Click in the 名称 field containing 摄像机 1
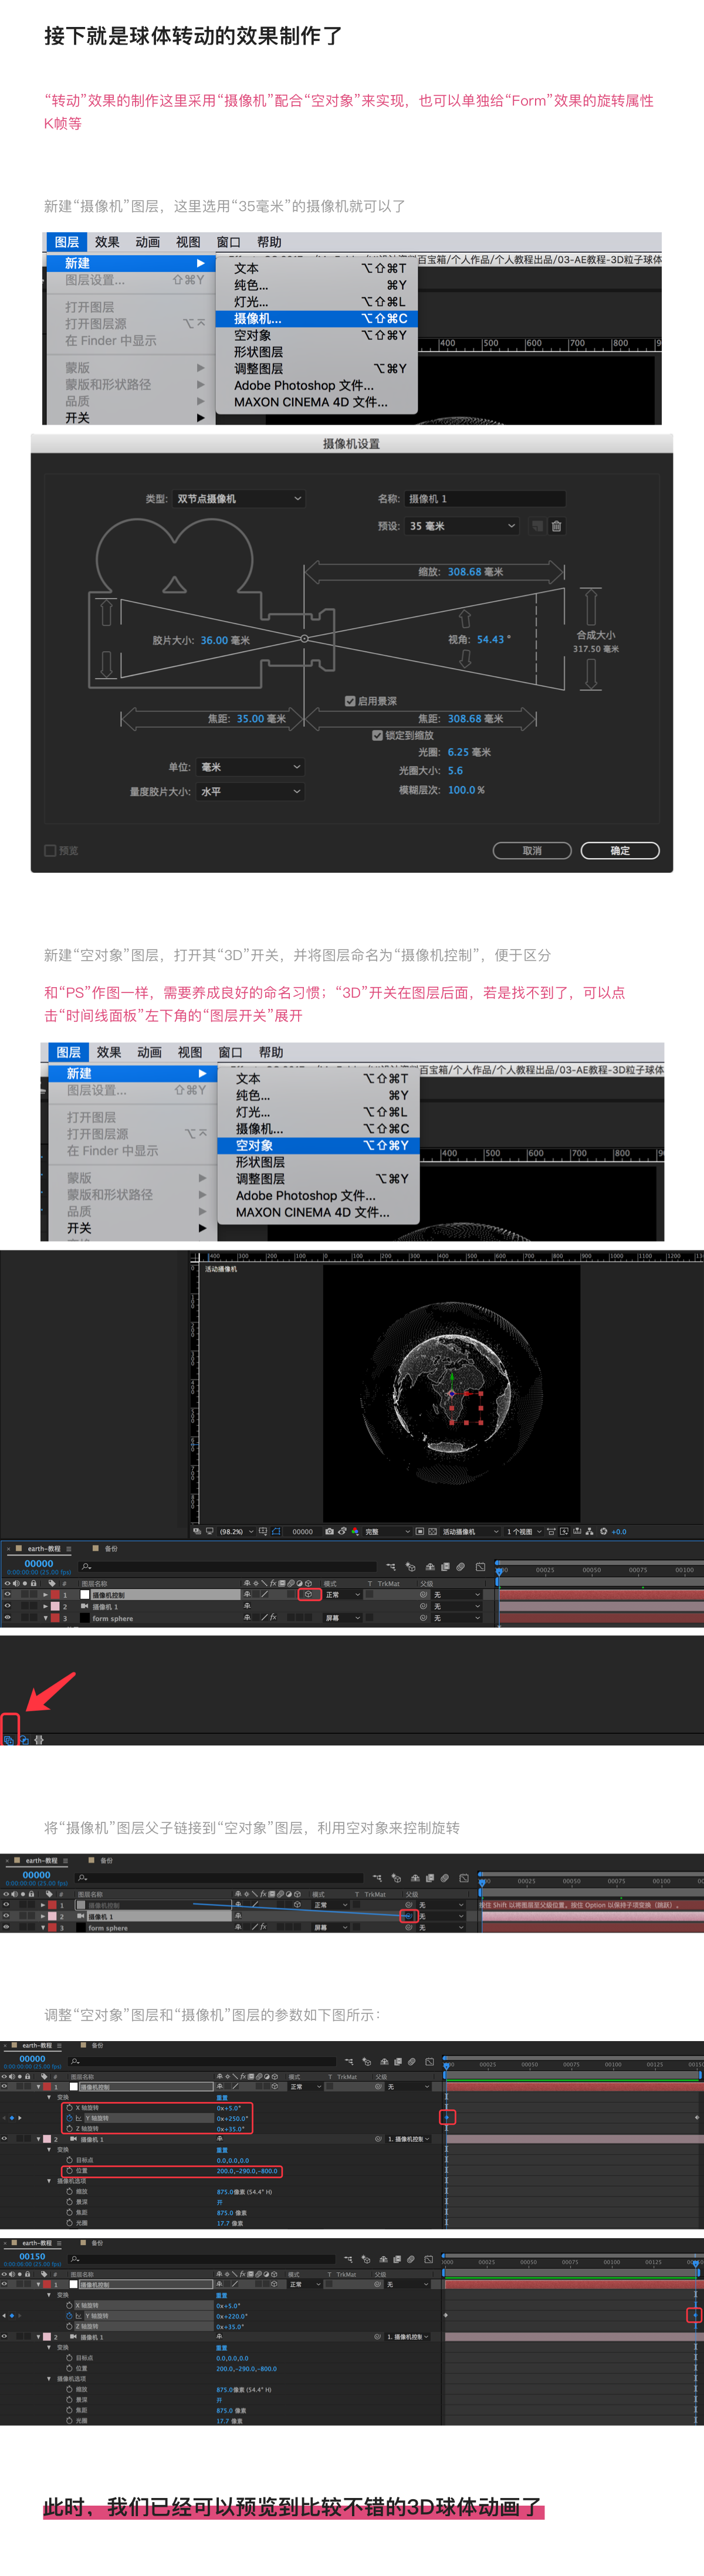The image size is (704, 2576). [484, 498]
